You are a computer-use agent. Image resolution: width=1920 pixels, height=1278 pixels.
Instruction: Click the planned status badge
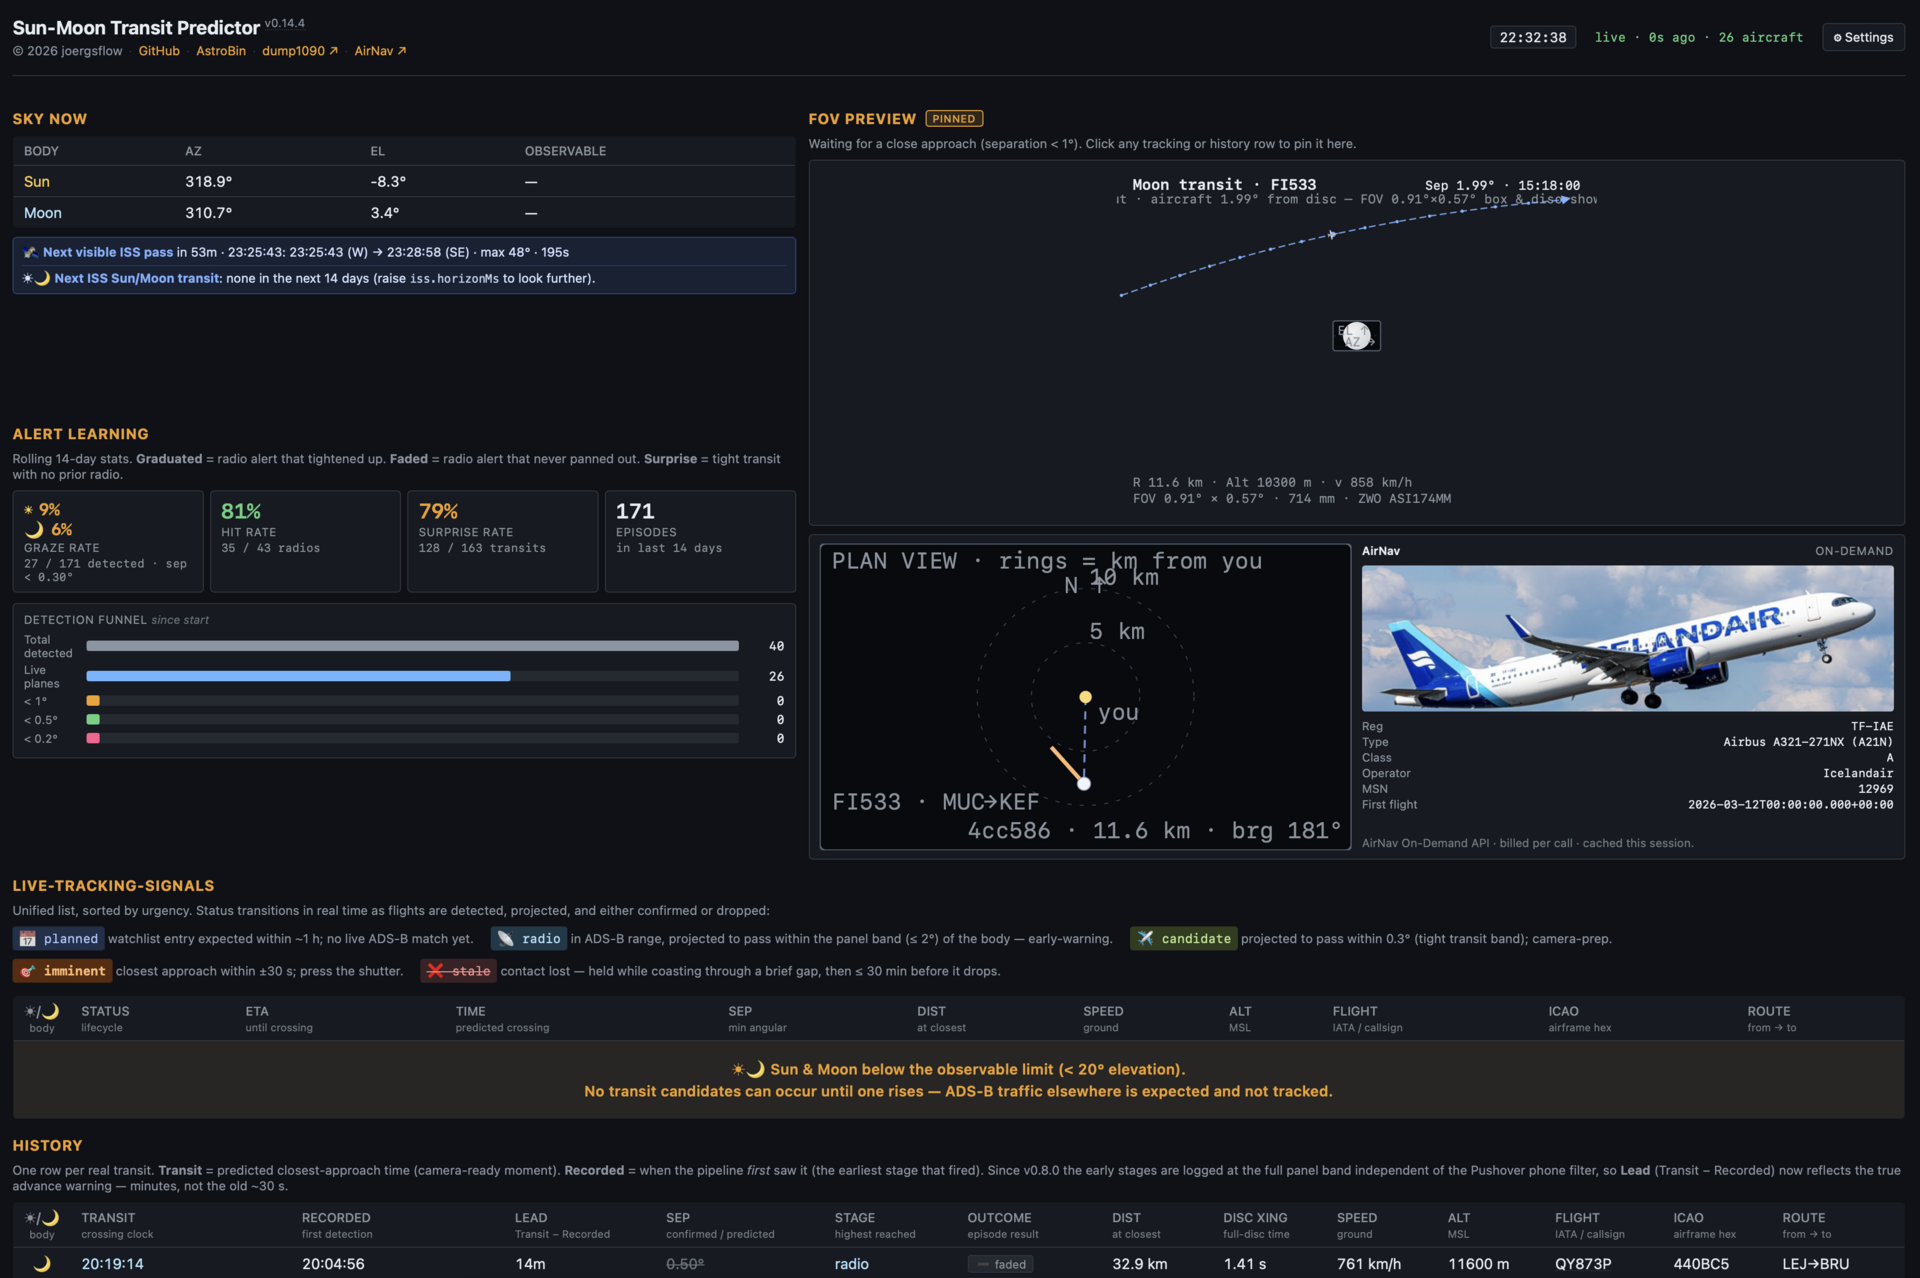[x=58, y=939]
